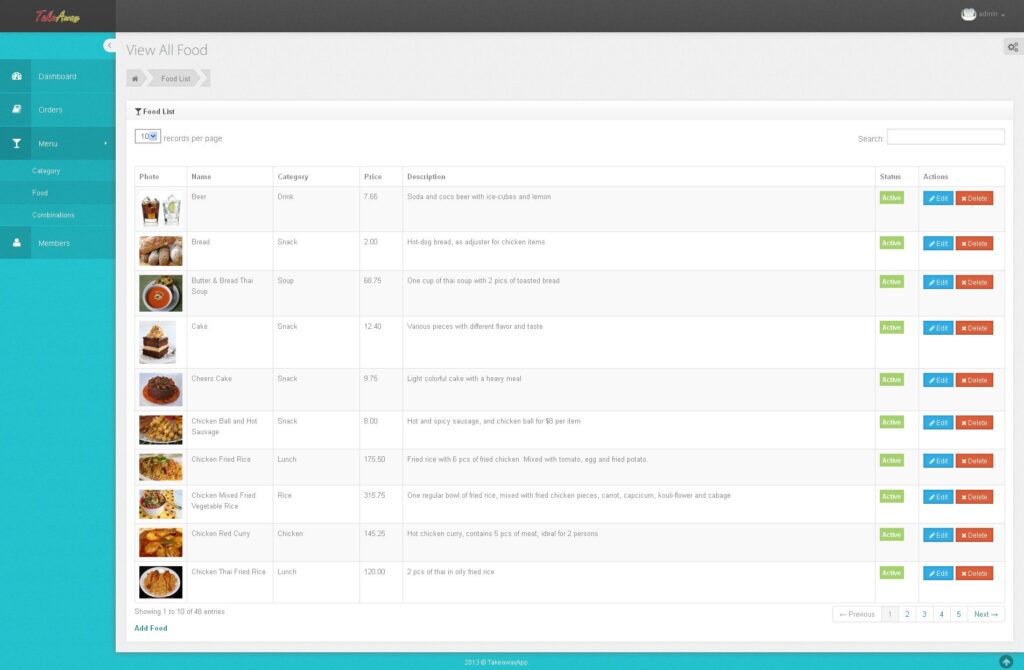
Task: Toggle Active status for Chicken Thai Fried Rice
Action: 891,573
